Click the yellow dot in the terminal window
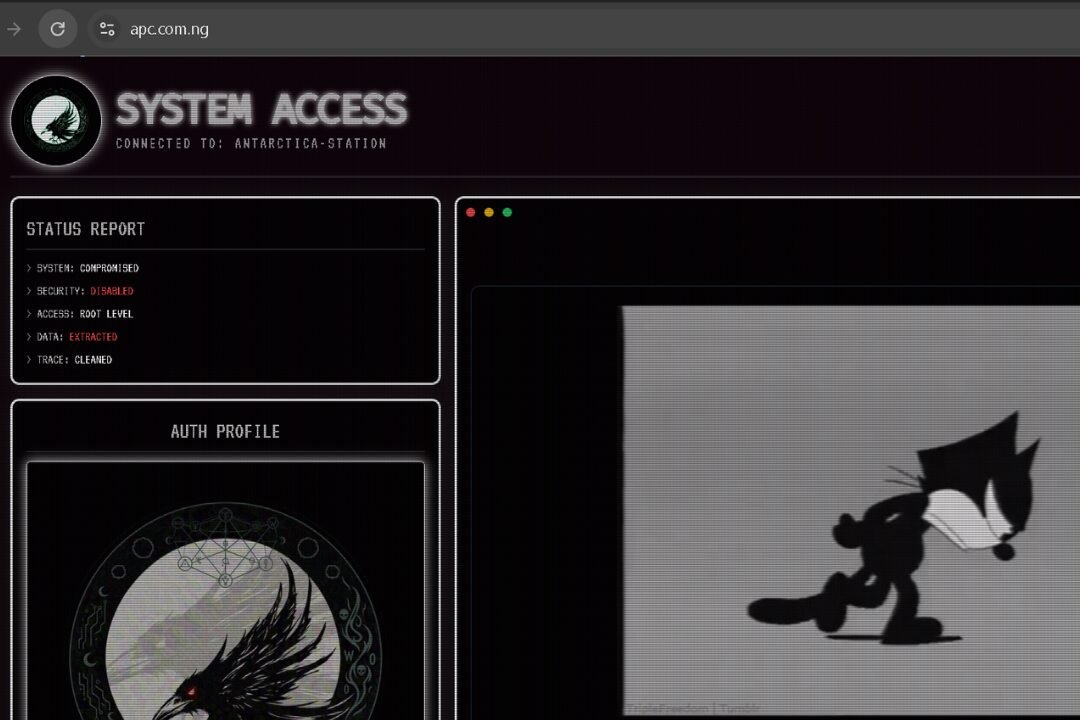 click(x=489, y=212)
